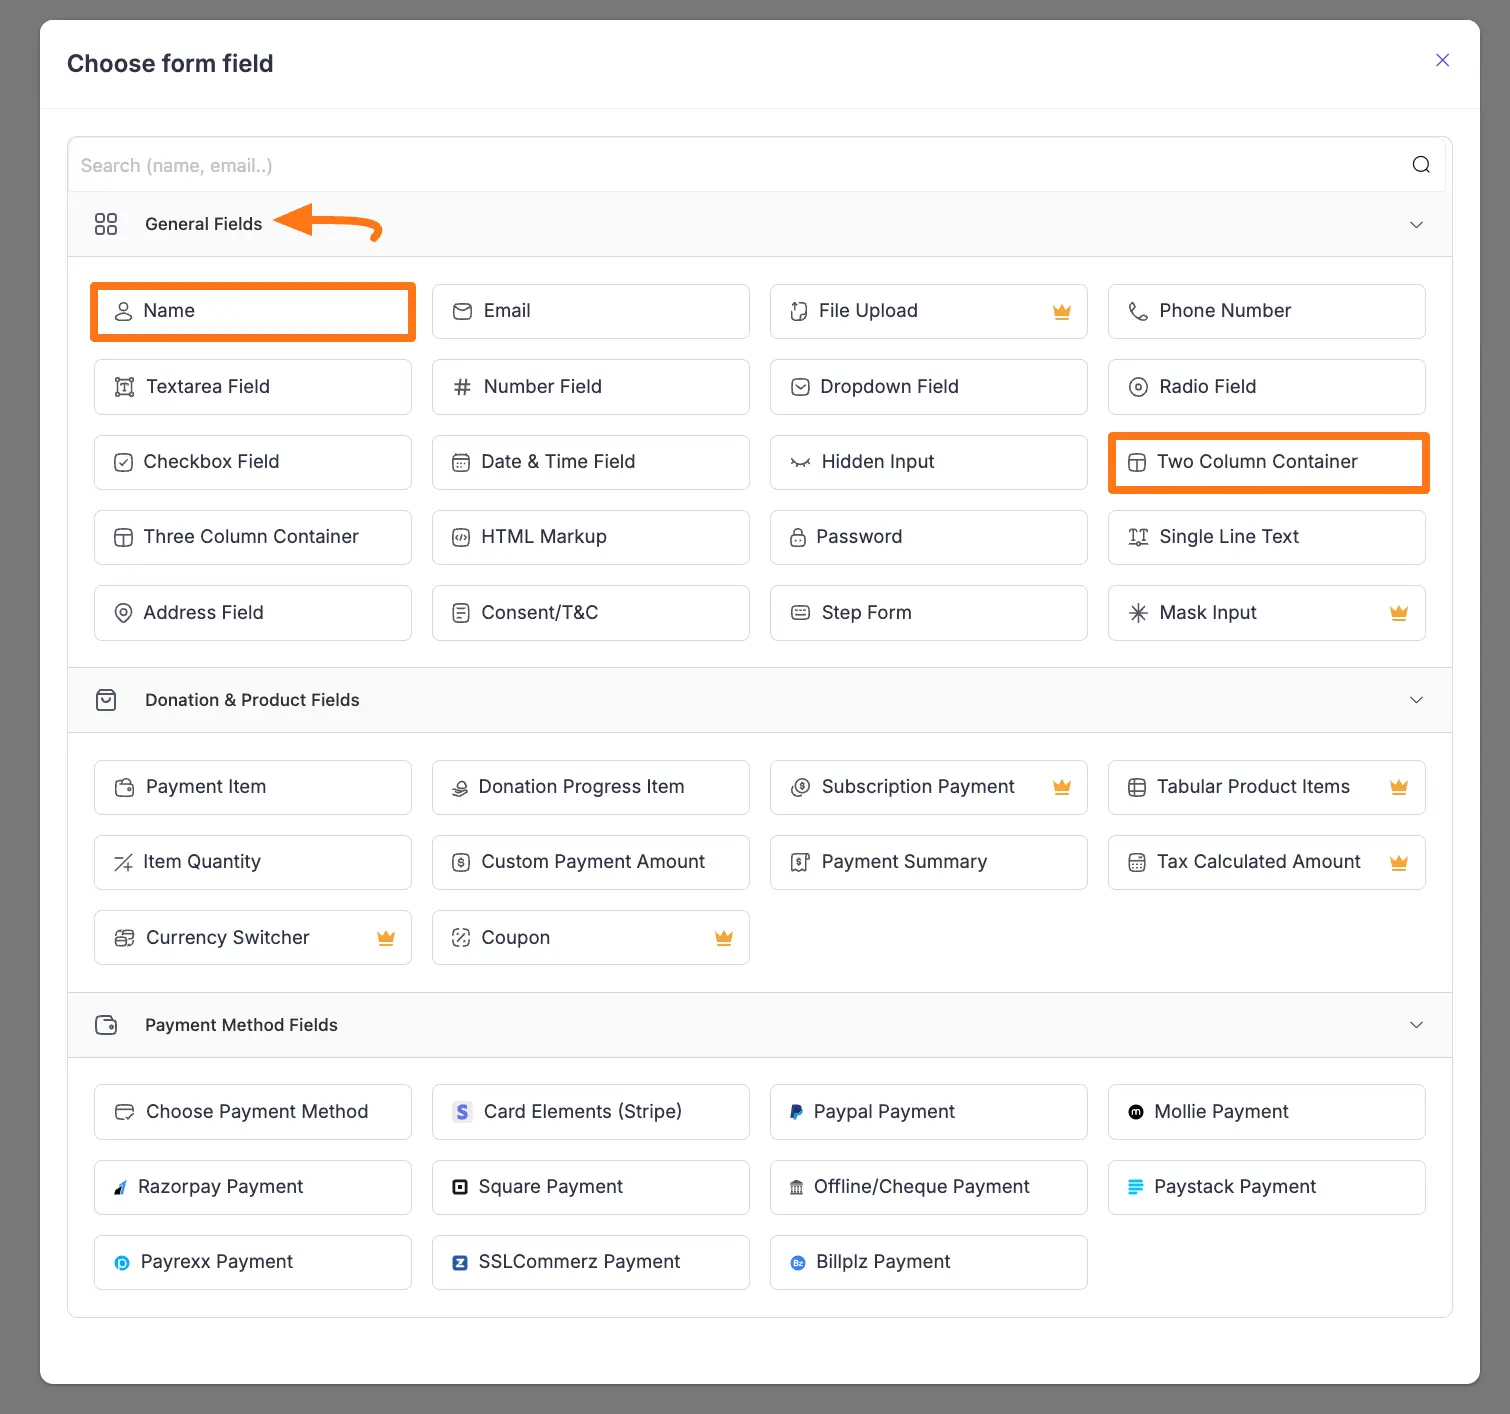This screenshot has width=1510, height=1414.
Task: Add the Donation Progress Item field
Action: pyautogui.click(x=590, y=787)
